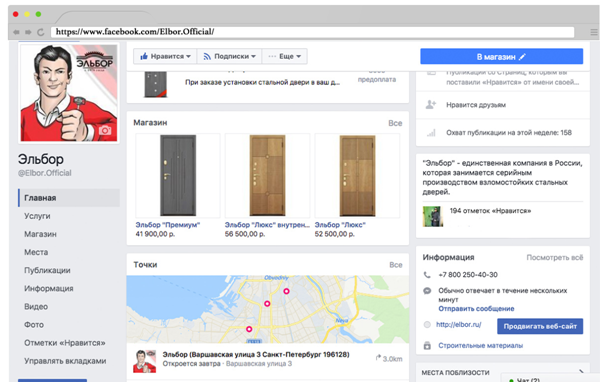Click the gray Премиум door thumbnail
This screenshot has height=384, width=605.
pyautogui.click(x=178, y=176)
